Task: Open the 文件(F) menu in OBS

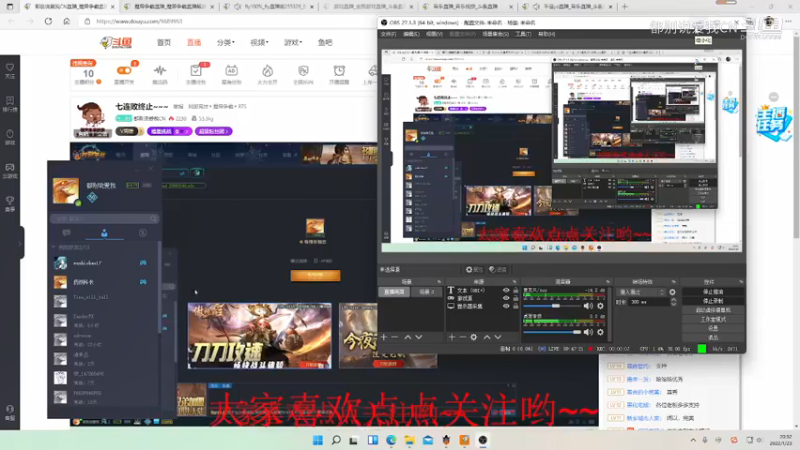Action: click(x=388, y=34)
